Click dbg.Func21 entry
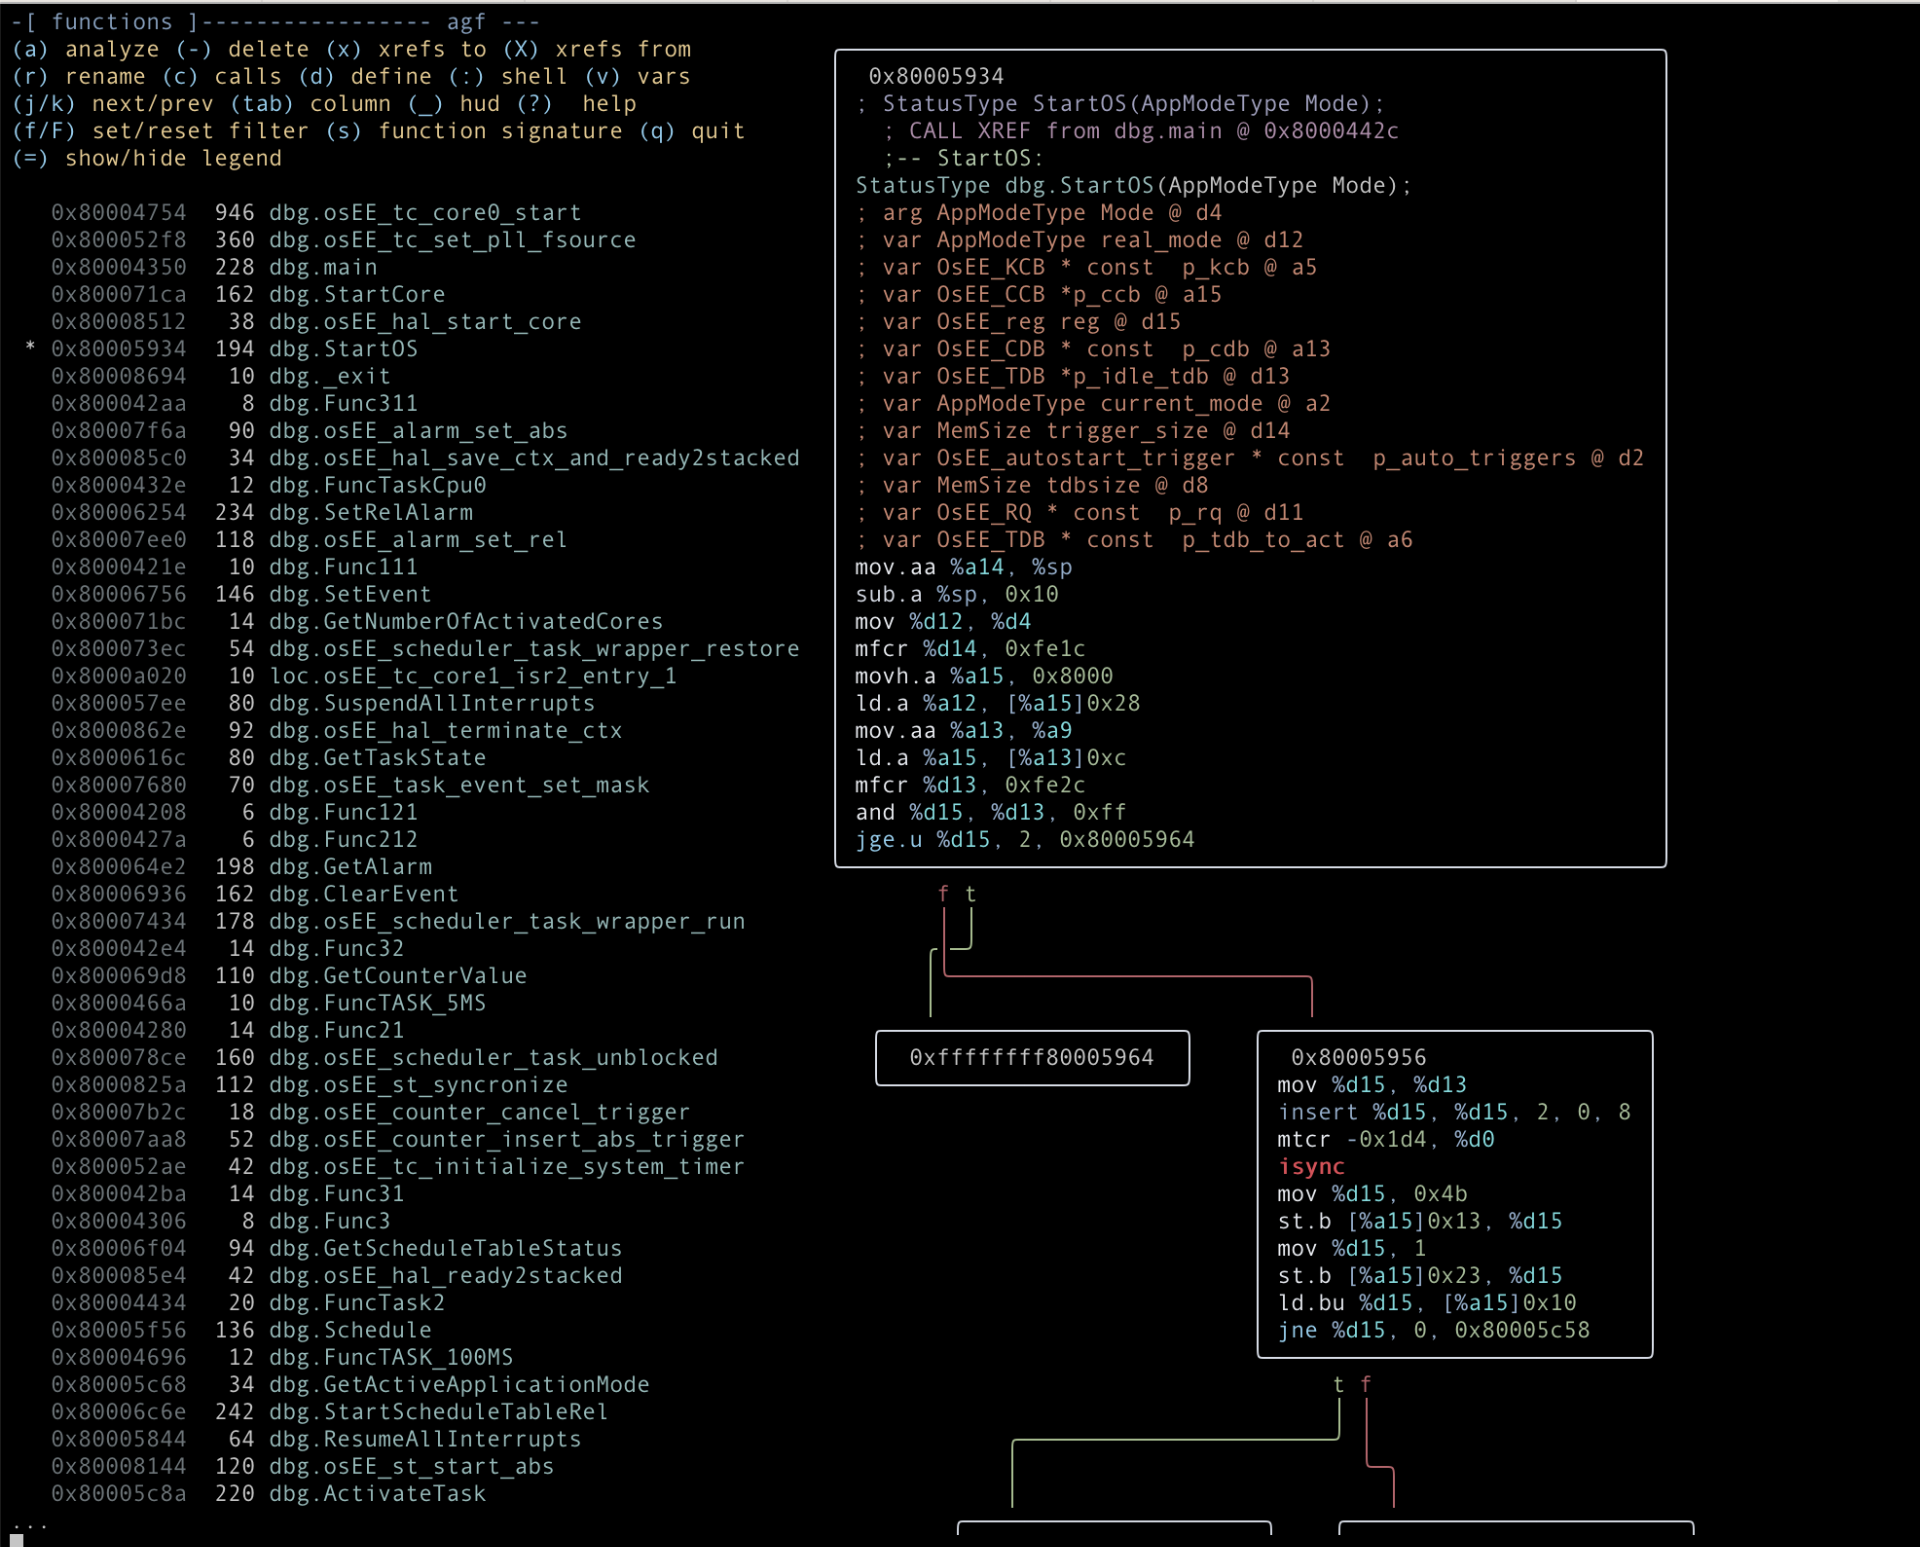This screenshot has height=1547, width=1920. coord(228,1030)
